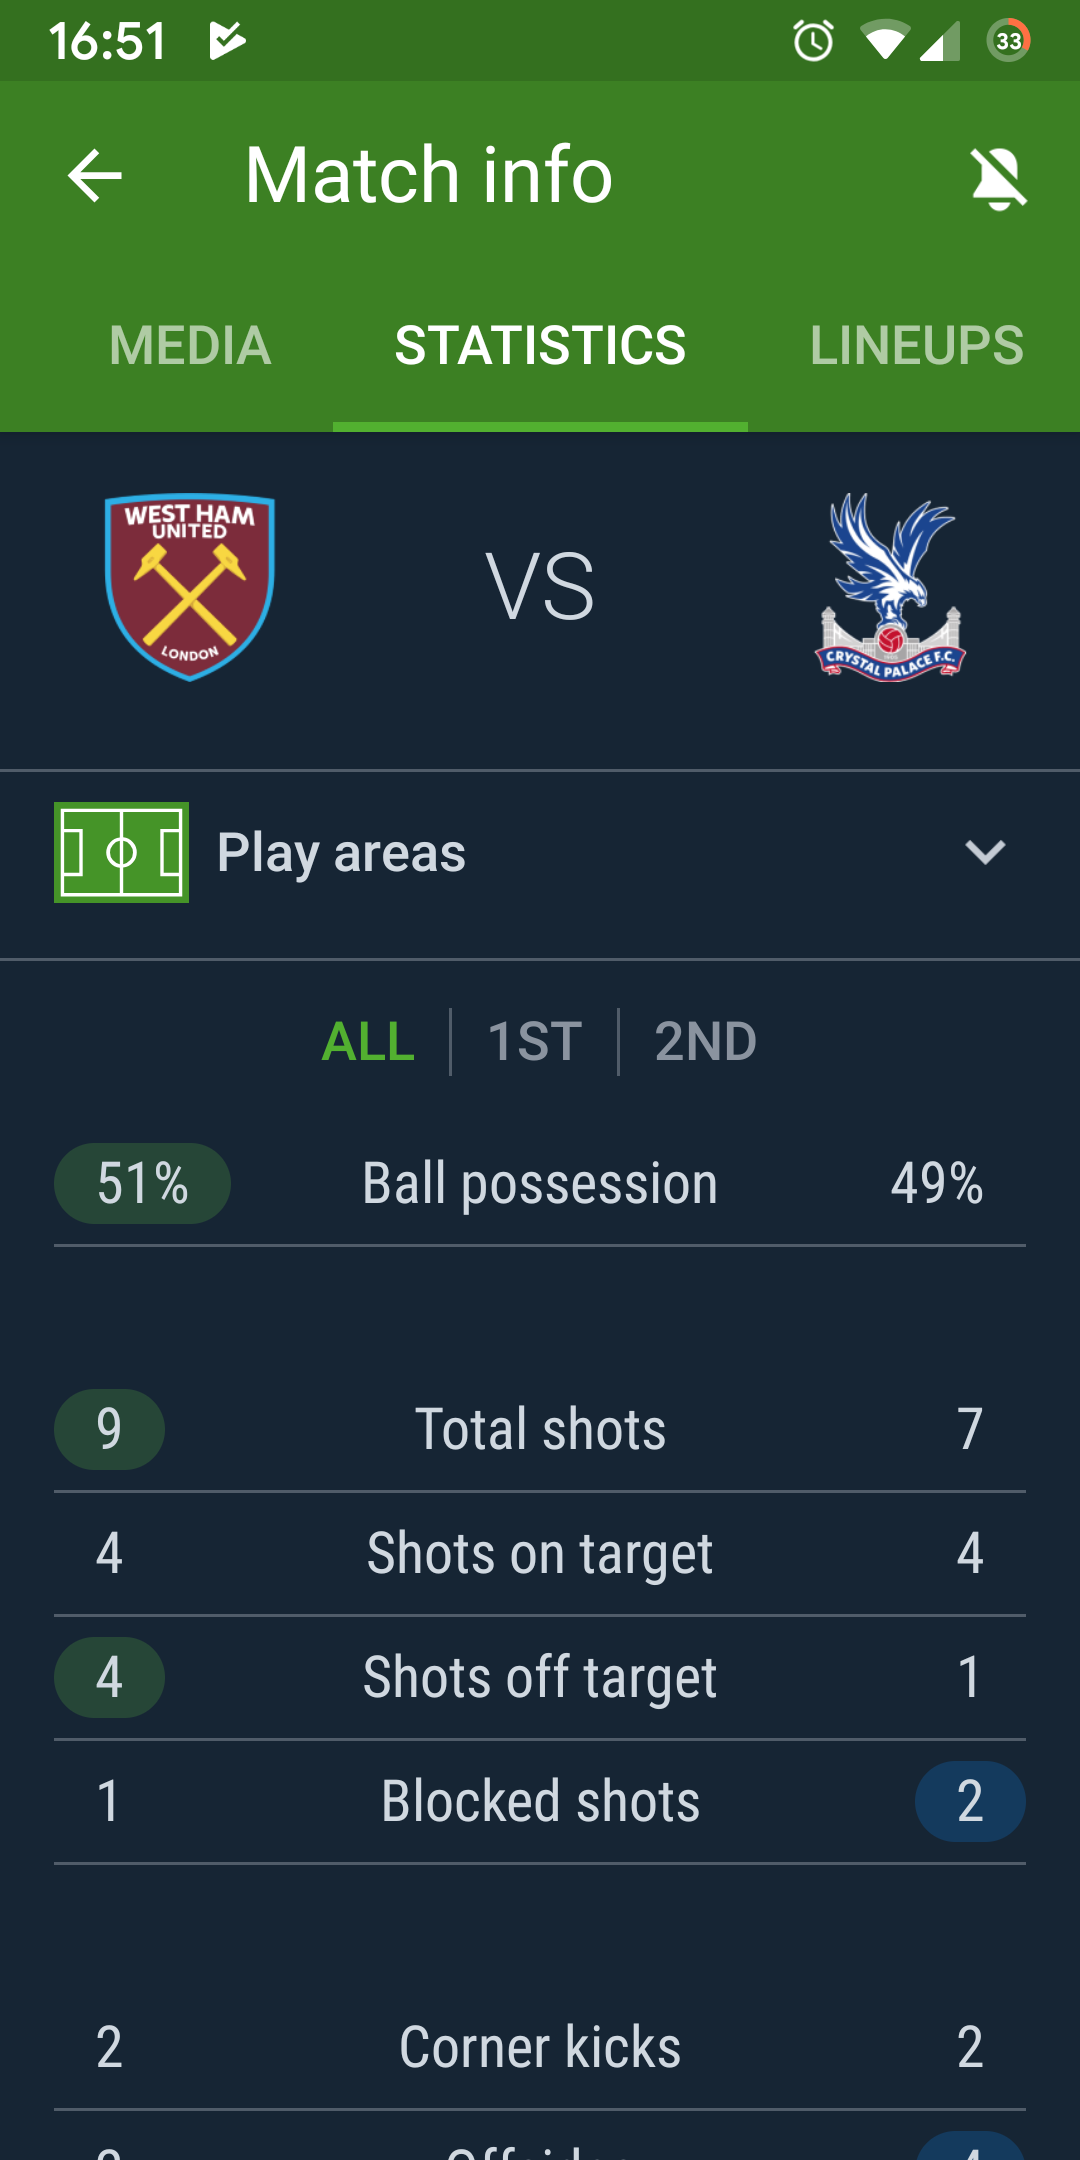
Task: Select 1ST half filter
Action: (x=535, y=1042)
